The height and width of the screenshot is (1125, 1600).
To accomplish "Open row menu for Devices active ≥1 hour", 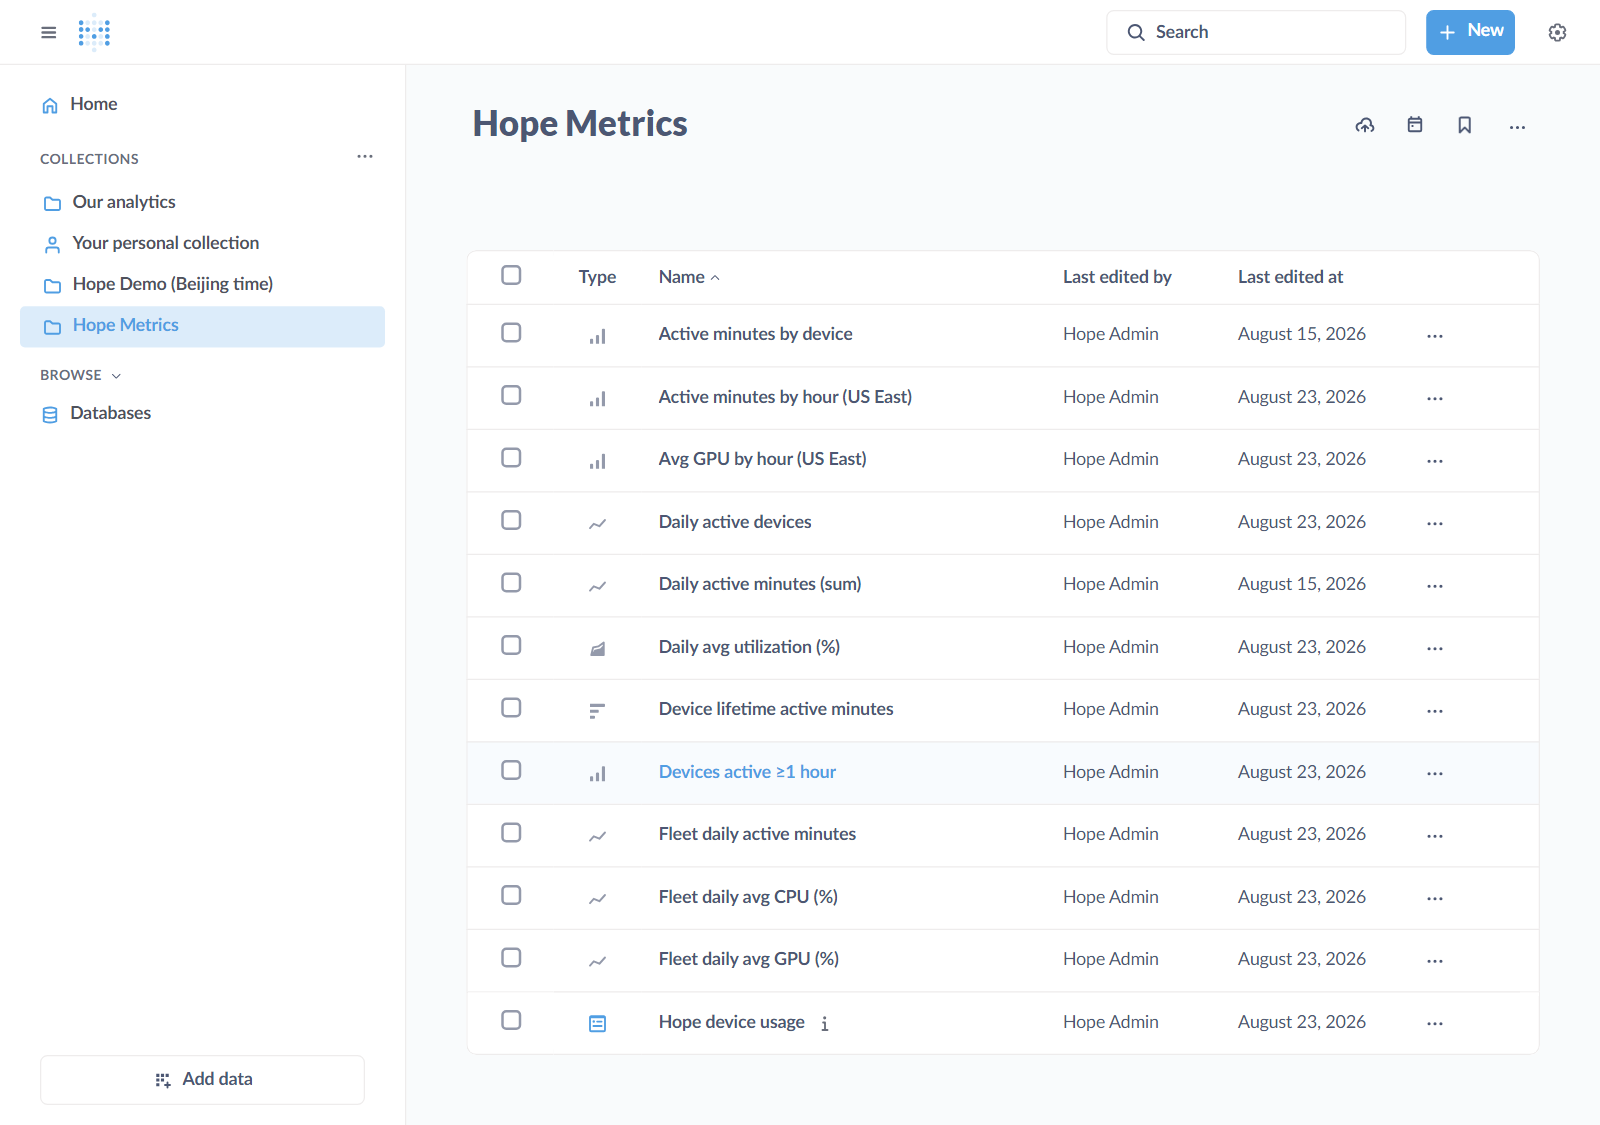I will click(x=1435, y=773).
